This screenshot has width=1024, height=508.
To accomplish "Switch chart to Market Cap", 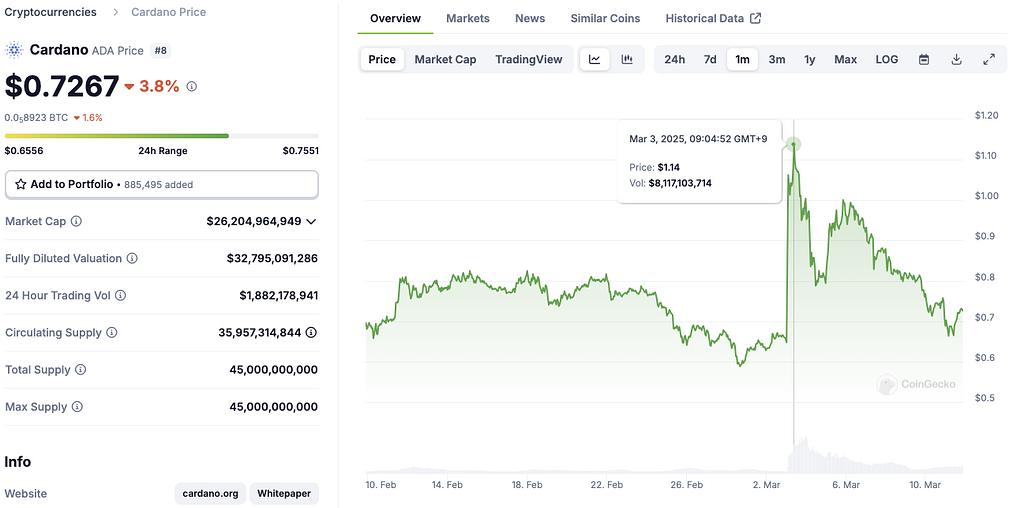I will point(445,59).
